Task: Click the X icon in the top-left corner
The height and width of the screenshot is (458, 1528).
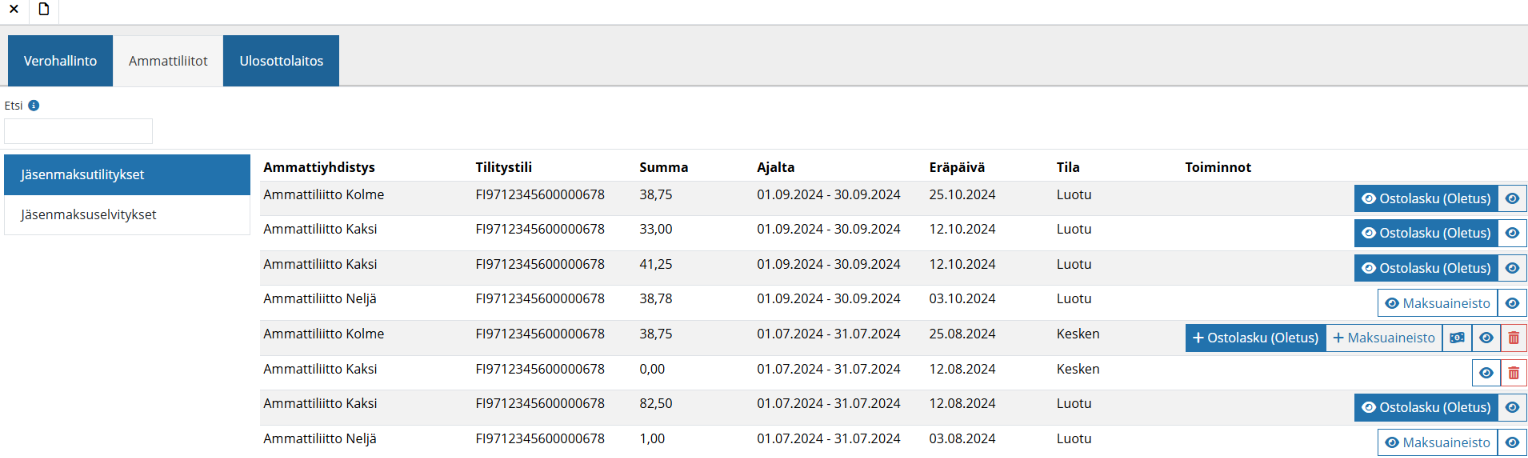Action: (x=13, y=9)
